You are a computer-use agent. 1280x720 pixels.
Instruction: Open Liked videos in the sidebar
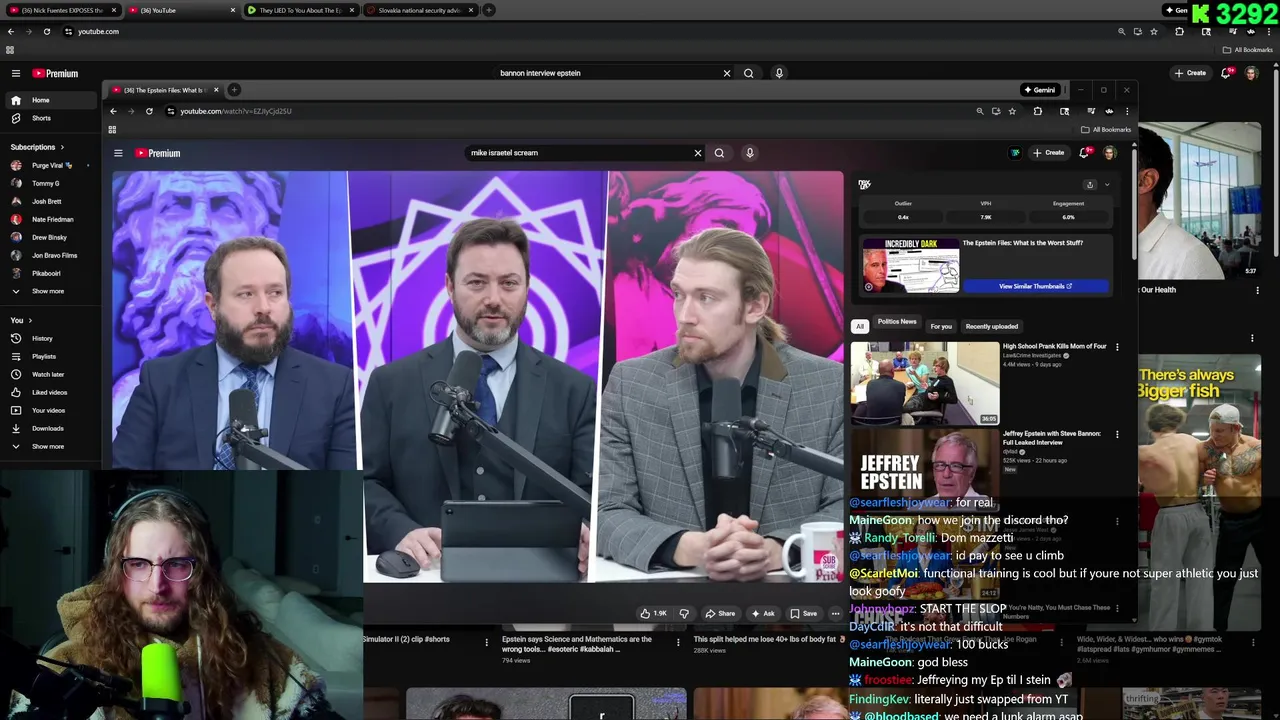pos(50,392)
